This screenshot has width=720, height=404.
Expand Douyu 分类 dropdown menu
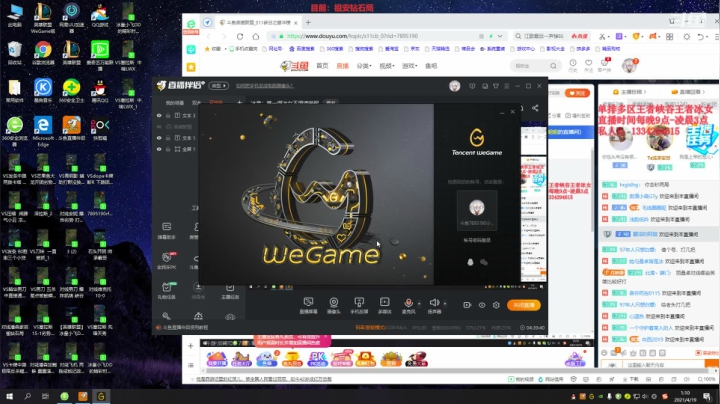click(364, 66)
